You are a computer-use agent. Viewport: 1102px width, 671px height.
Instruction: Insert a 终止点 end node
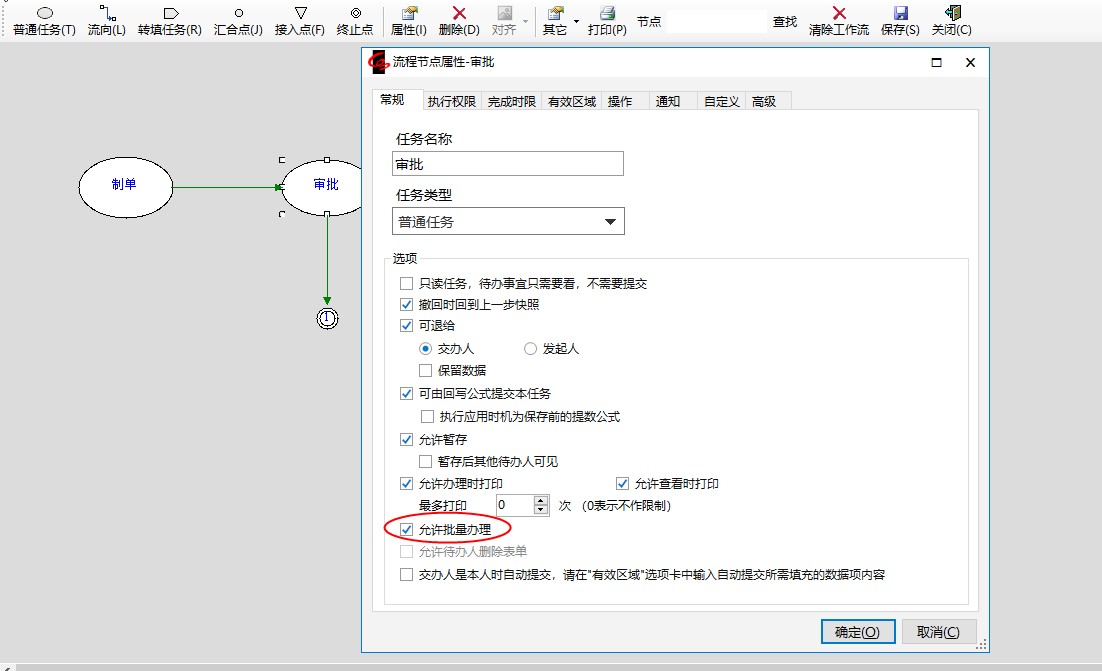coord(355,13)
